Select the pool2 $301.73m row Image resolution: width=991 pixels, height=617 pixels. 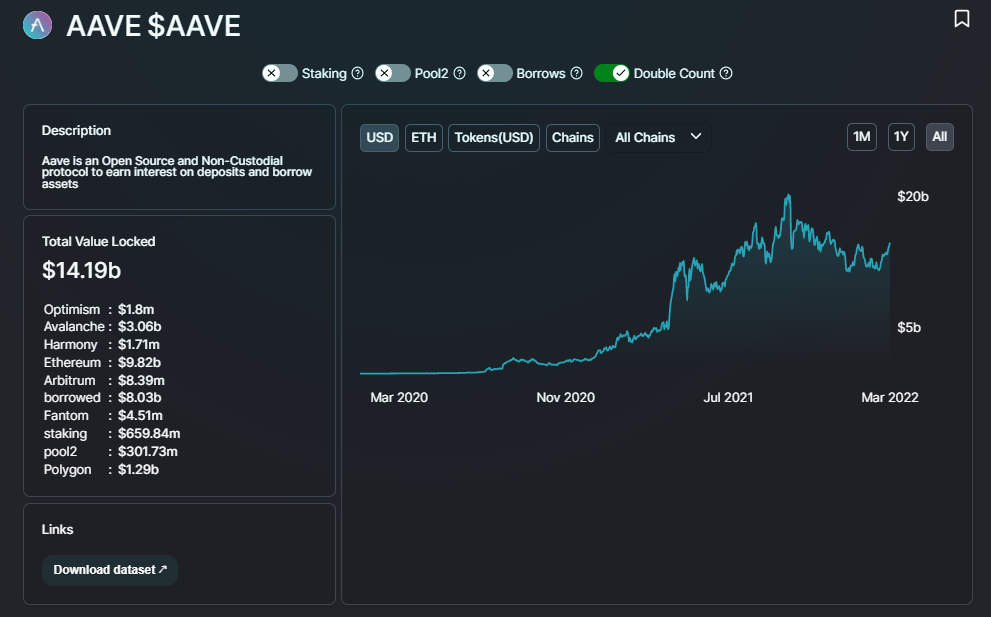[111, 451]
